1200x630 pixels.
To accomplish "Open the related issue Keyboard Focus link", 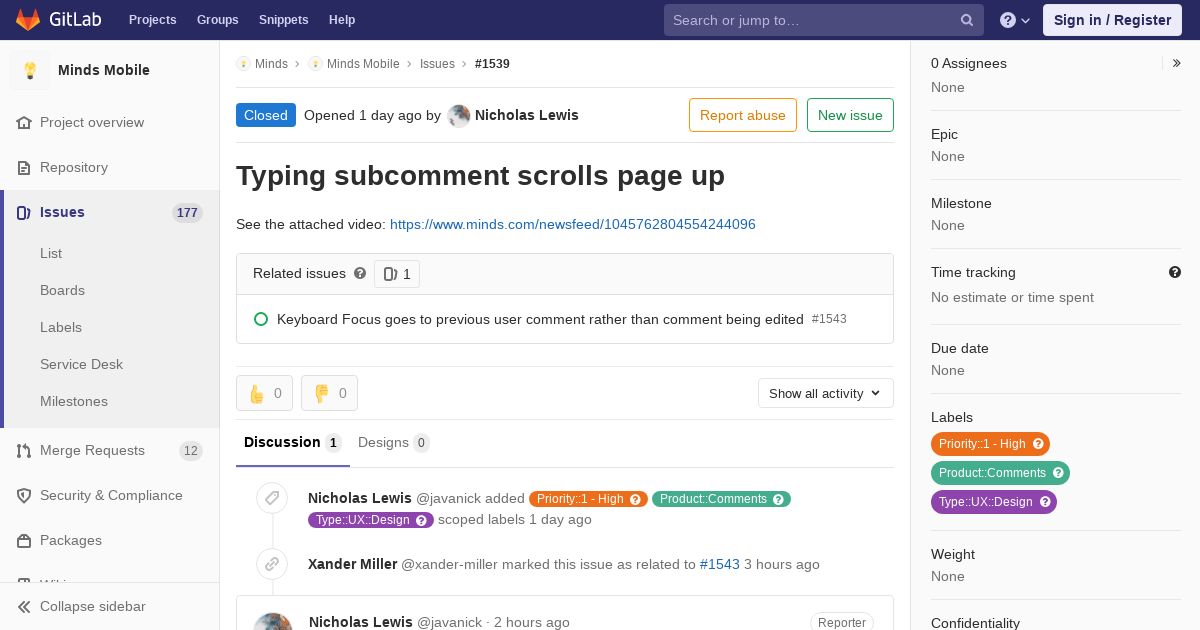I will (x=540, y=319).
